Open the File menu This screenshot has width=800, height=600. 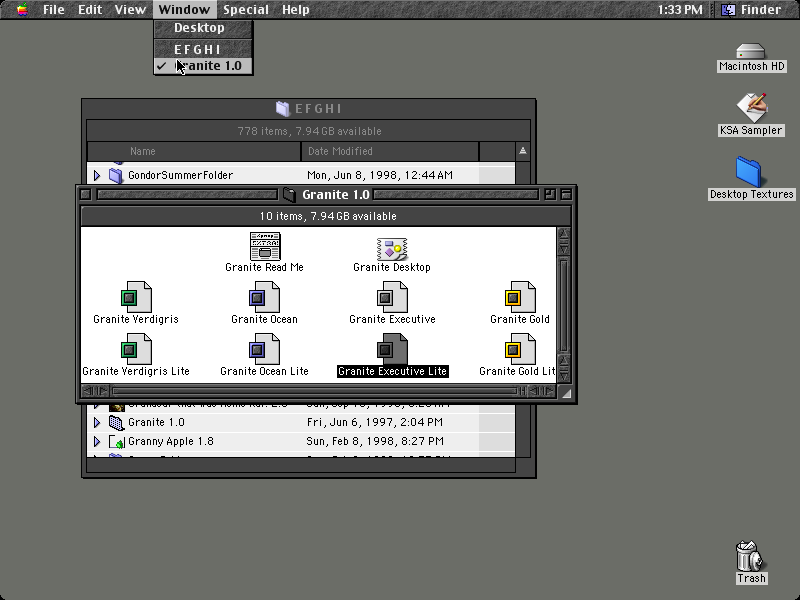(54, 9)
